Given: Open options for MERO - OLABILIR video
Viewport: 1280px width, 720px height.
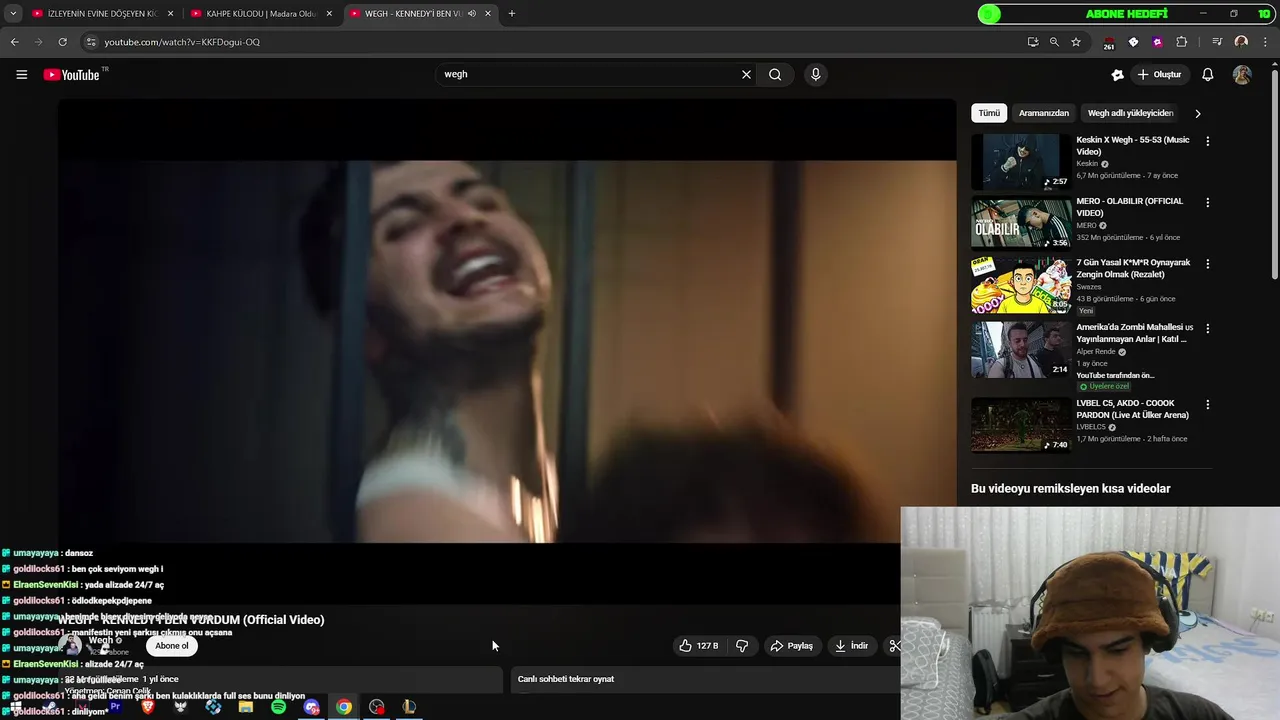Looking at the screenshot, I should point(1207,202).
